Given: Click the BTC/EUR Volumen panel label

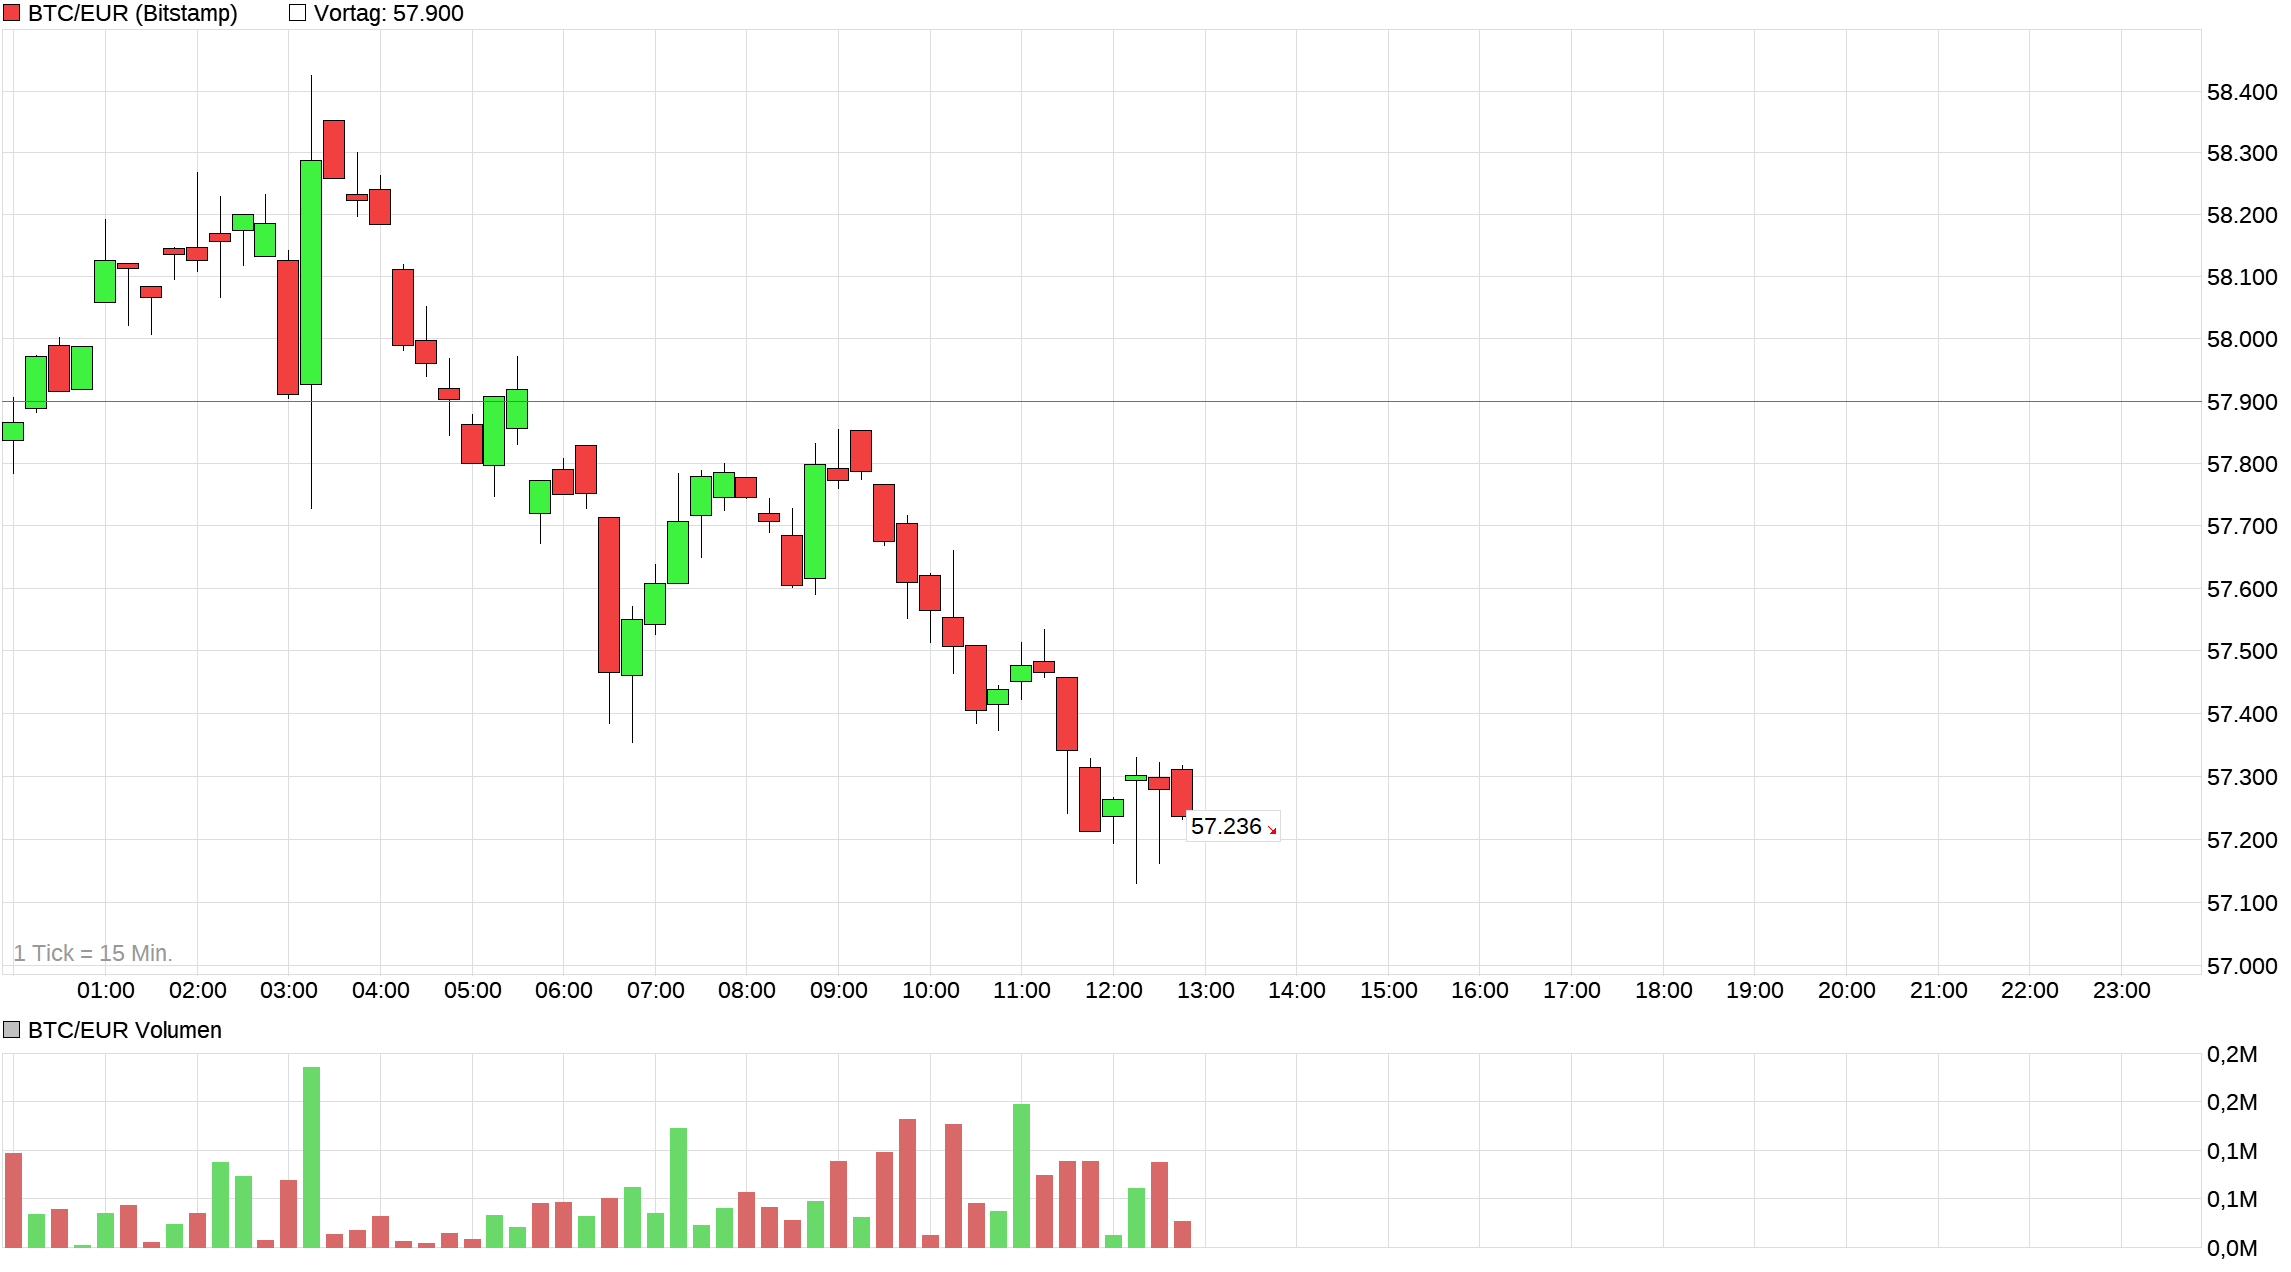Looking at the screenshot, I should (x=124, y=1030).
